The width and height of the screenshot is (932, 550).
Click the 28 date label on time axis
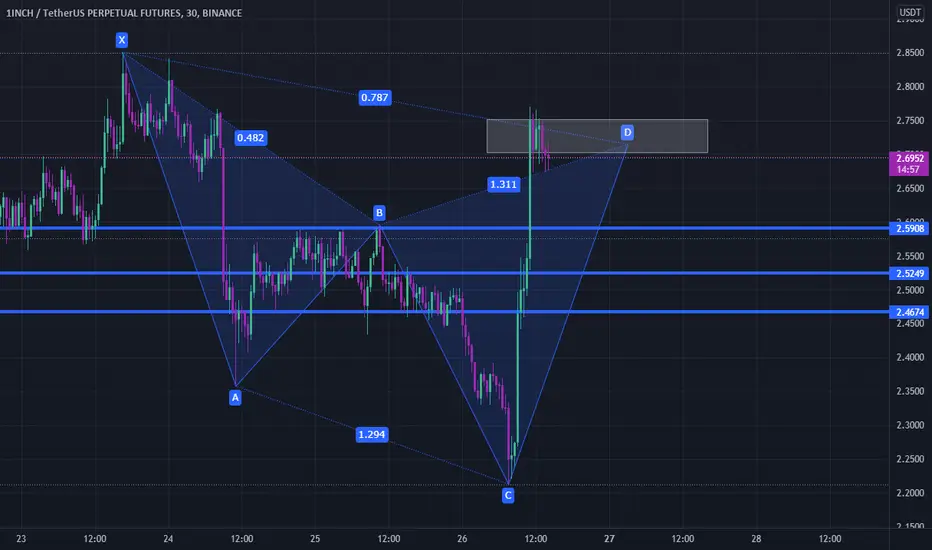[756, 539]
